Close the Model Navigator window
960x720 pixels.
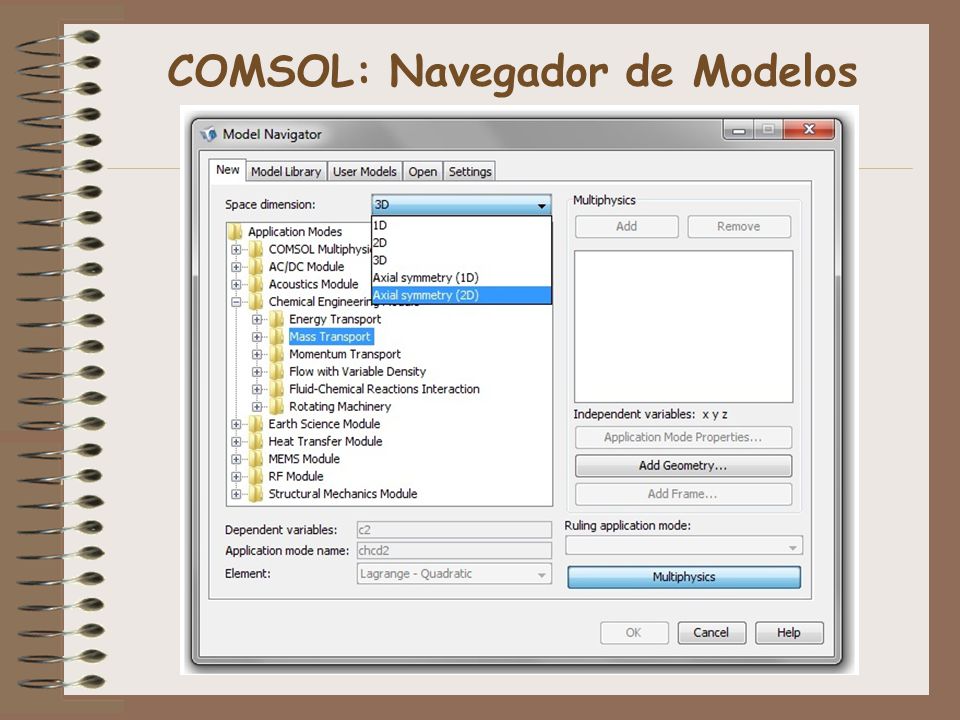click(809, 129)
